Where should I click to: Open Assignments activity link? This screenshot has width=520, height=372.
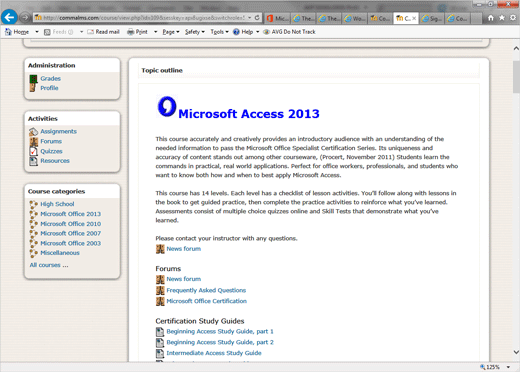(58, 131)
